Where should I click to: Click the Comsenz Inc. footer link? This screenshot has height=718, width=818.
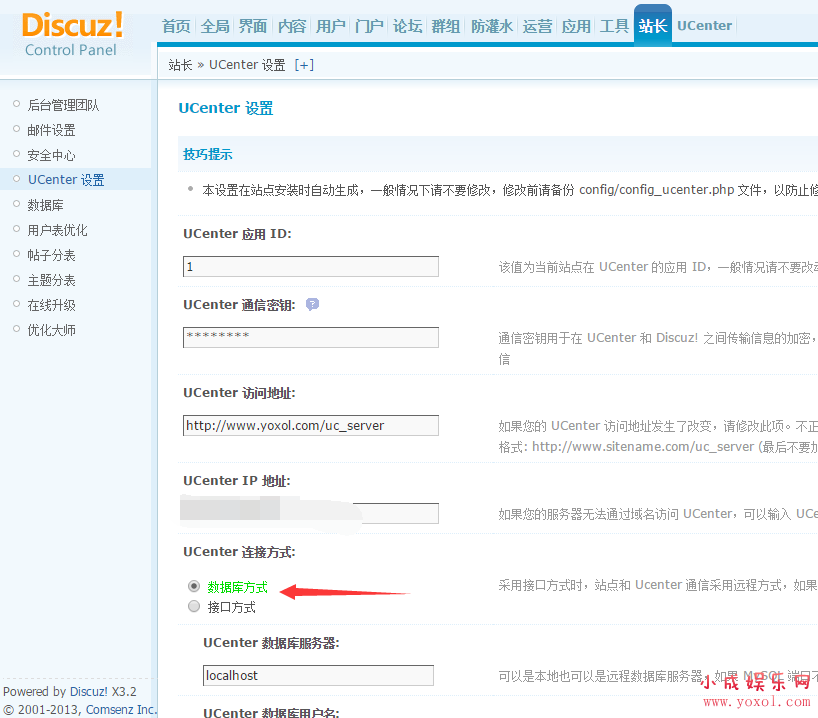[x=122, y=710]
